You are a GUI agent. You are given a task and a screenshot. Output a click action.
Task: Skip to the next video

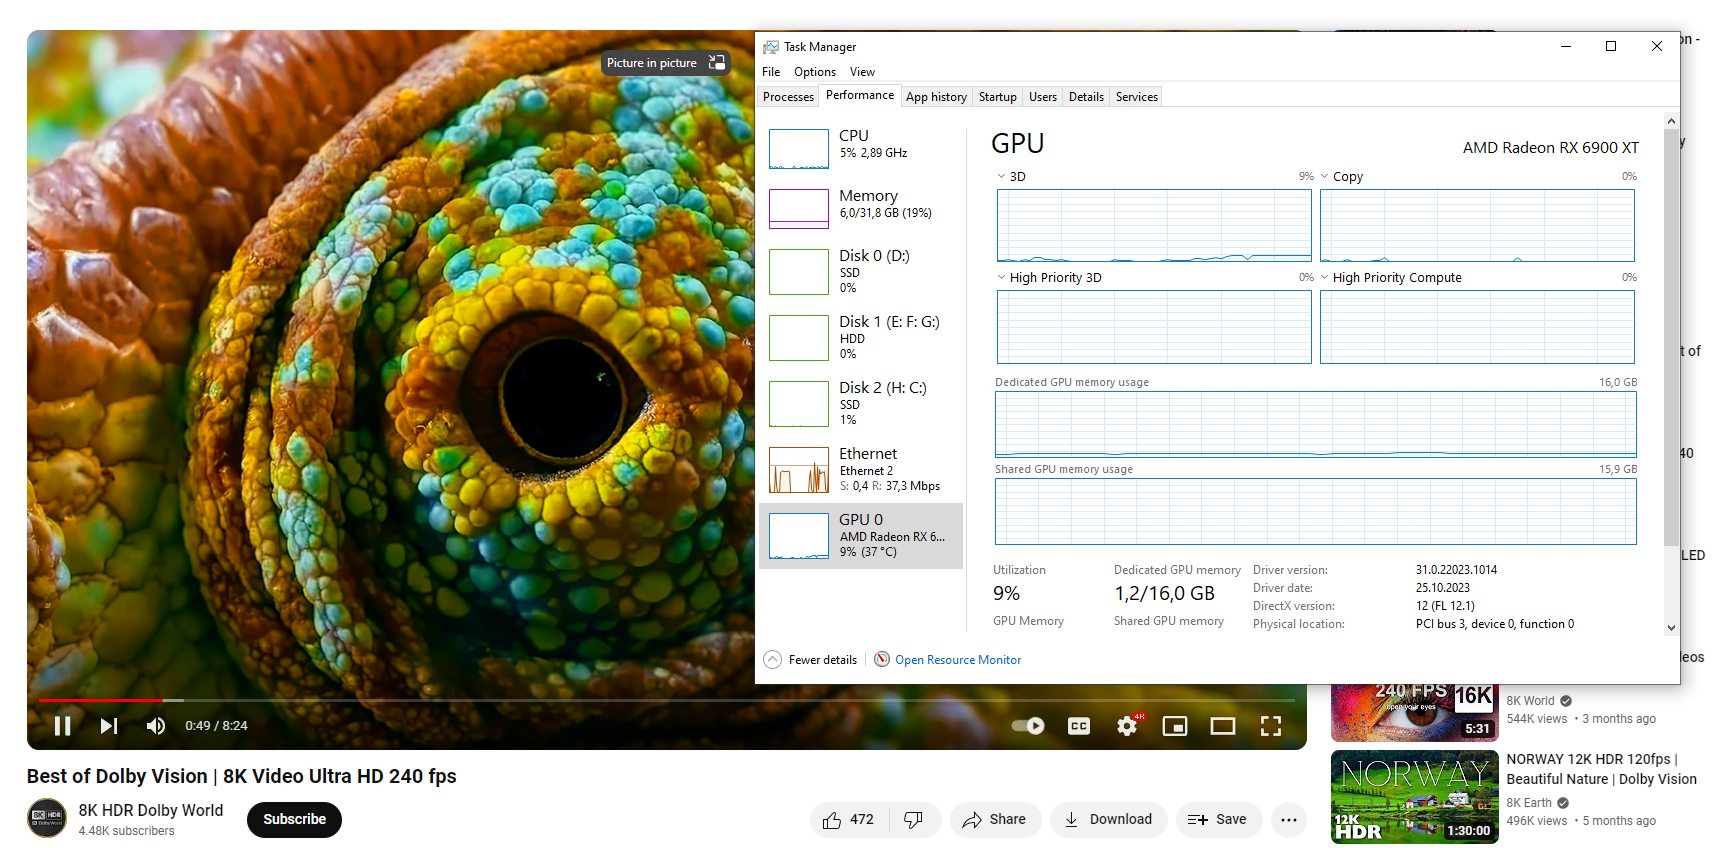point(109,726)
